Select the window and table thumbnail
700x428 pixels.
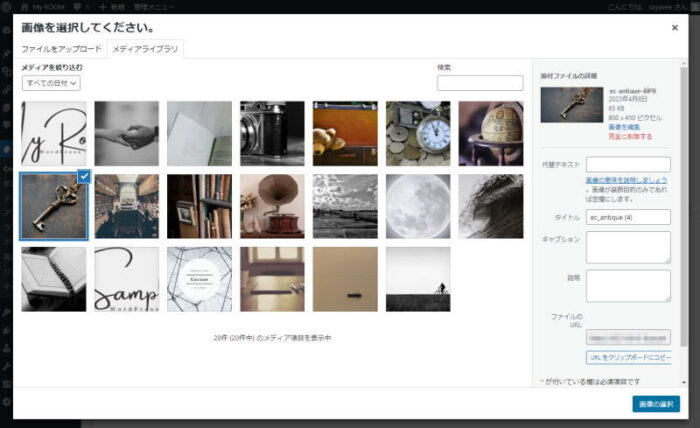click(x=272, y=279)
